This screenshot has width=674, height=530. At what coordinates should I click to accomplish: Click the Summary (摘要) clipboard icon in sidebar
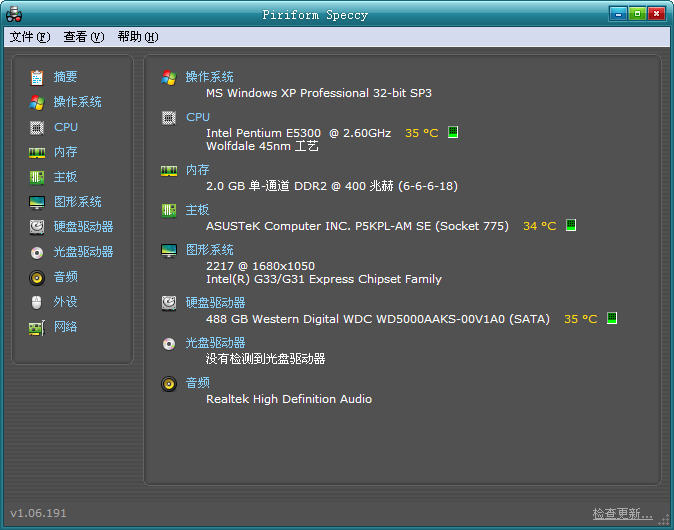point(37,77)
